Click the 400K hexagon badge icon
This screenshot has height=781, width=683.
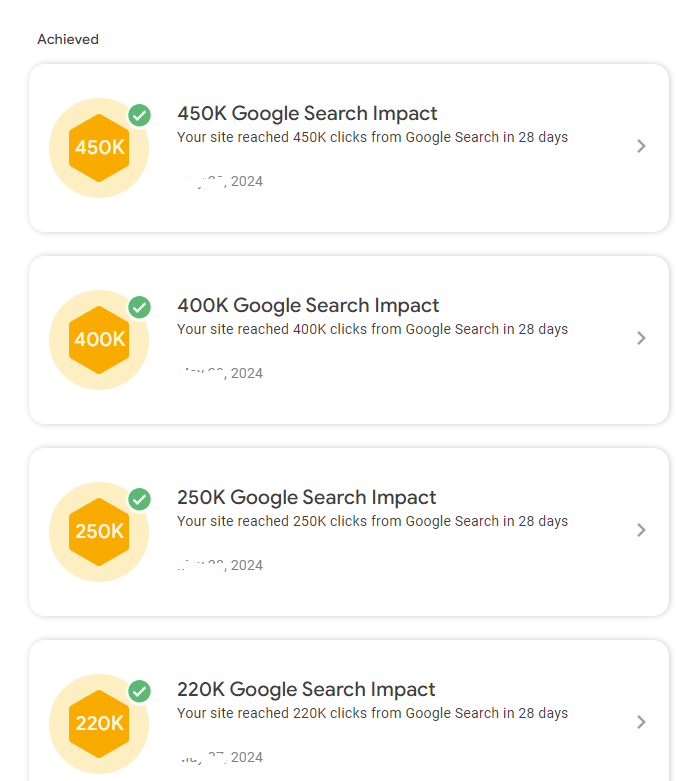(99, 340)
